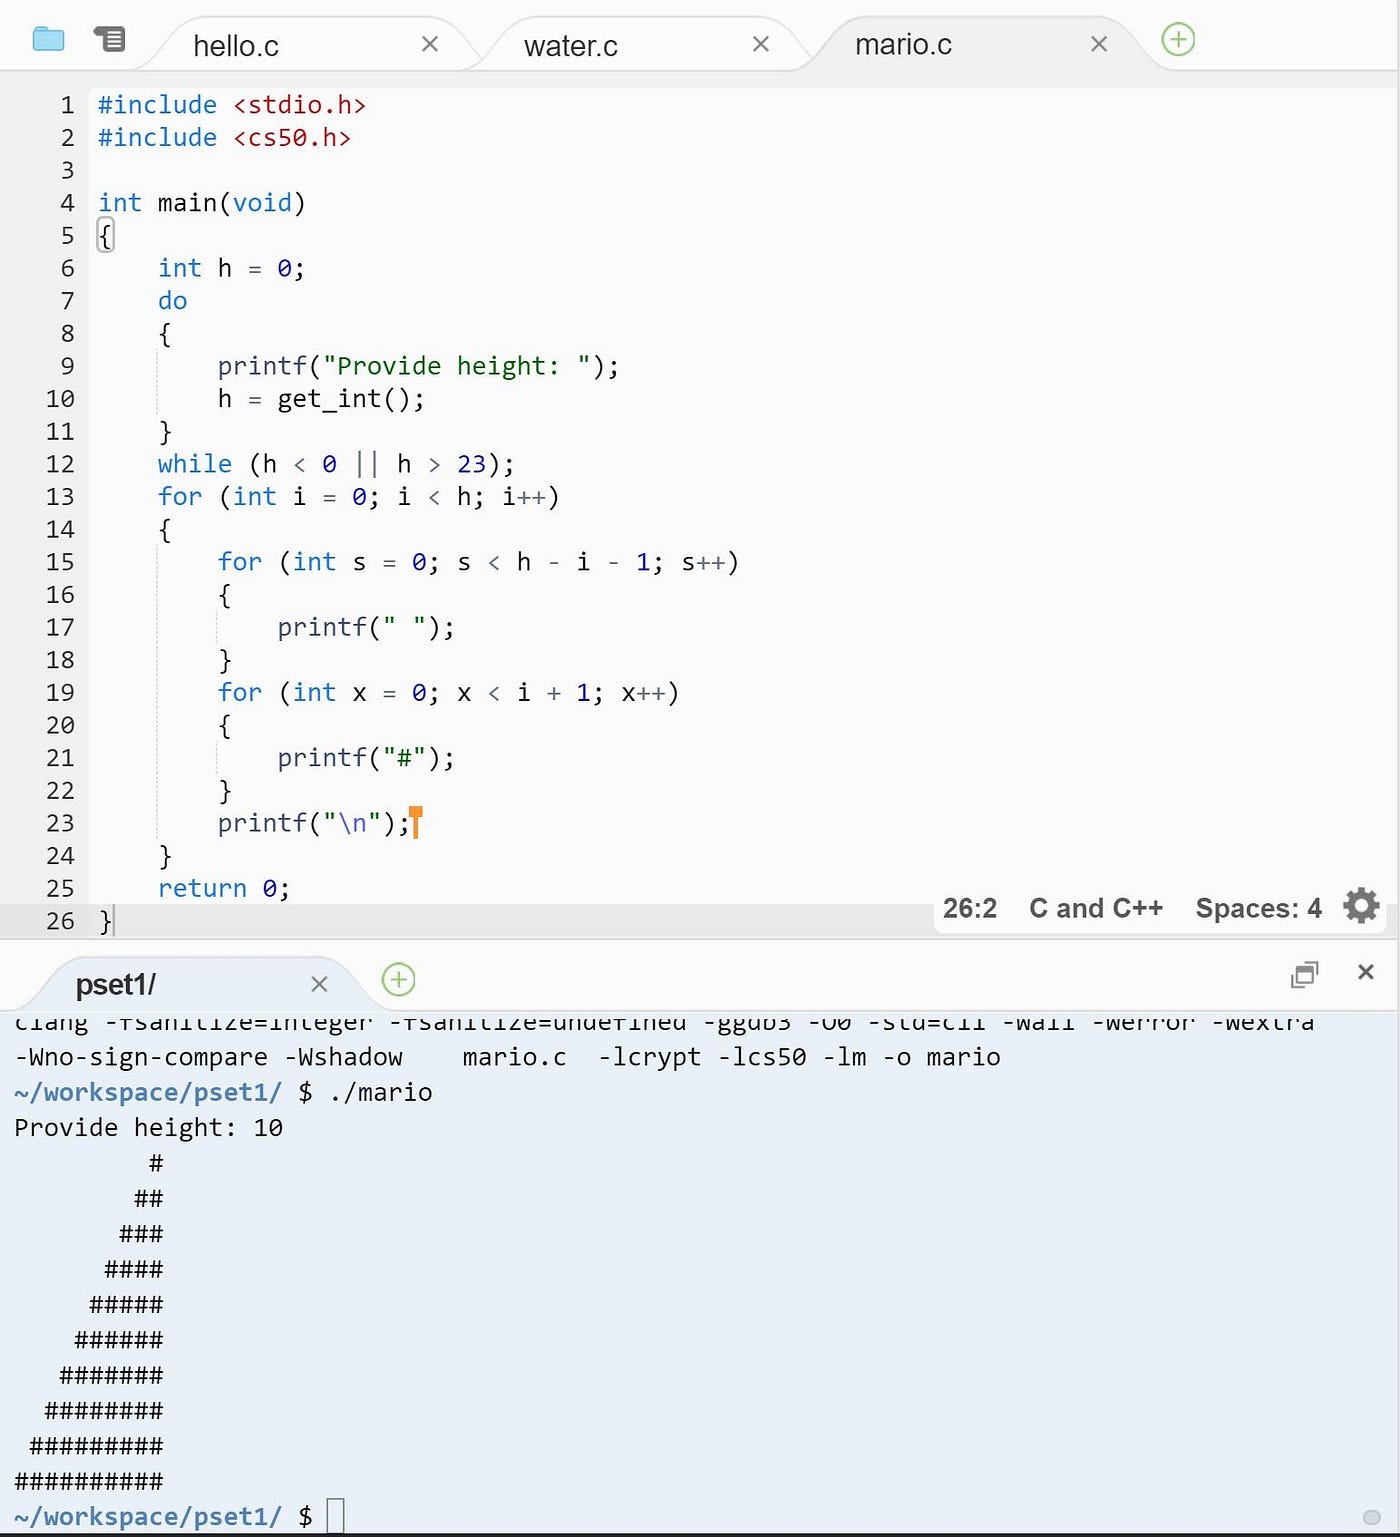The width and height of the screenshot is (1400, 1537).
Task: Click the round indicator at the terminal's lower right
Action: pyautogui.click(x=1372, y=1517)
